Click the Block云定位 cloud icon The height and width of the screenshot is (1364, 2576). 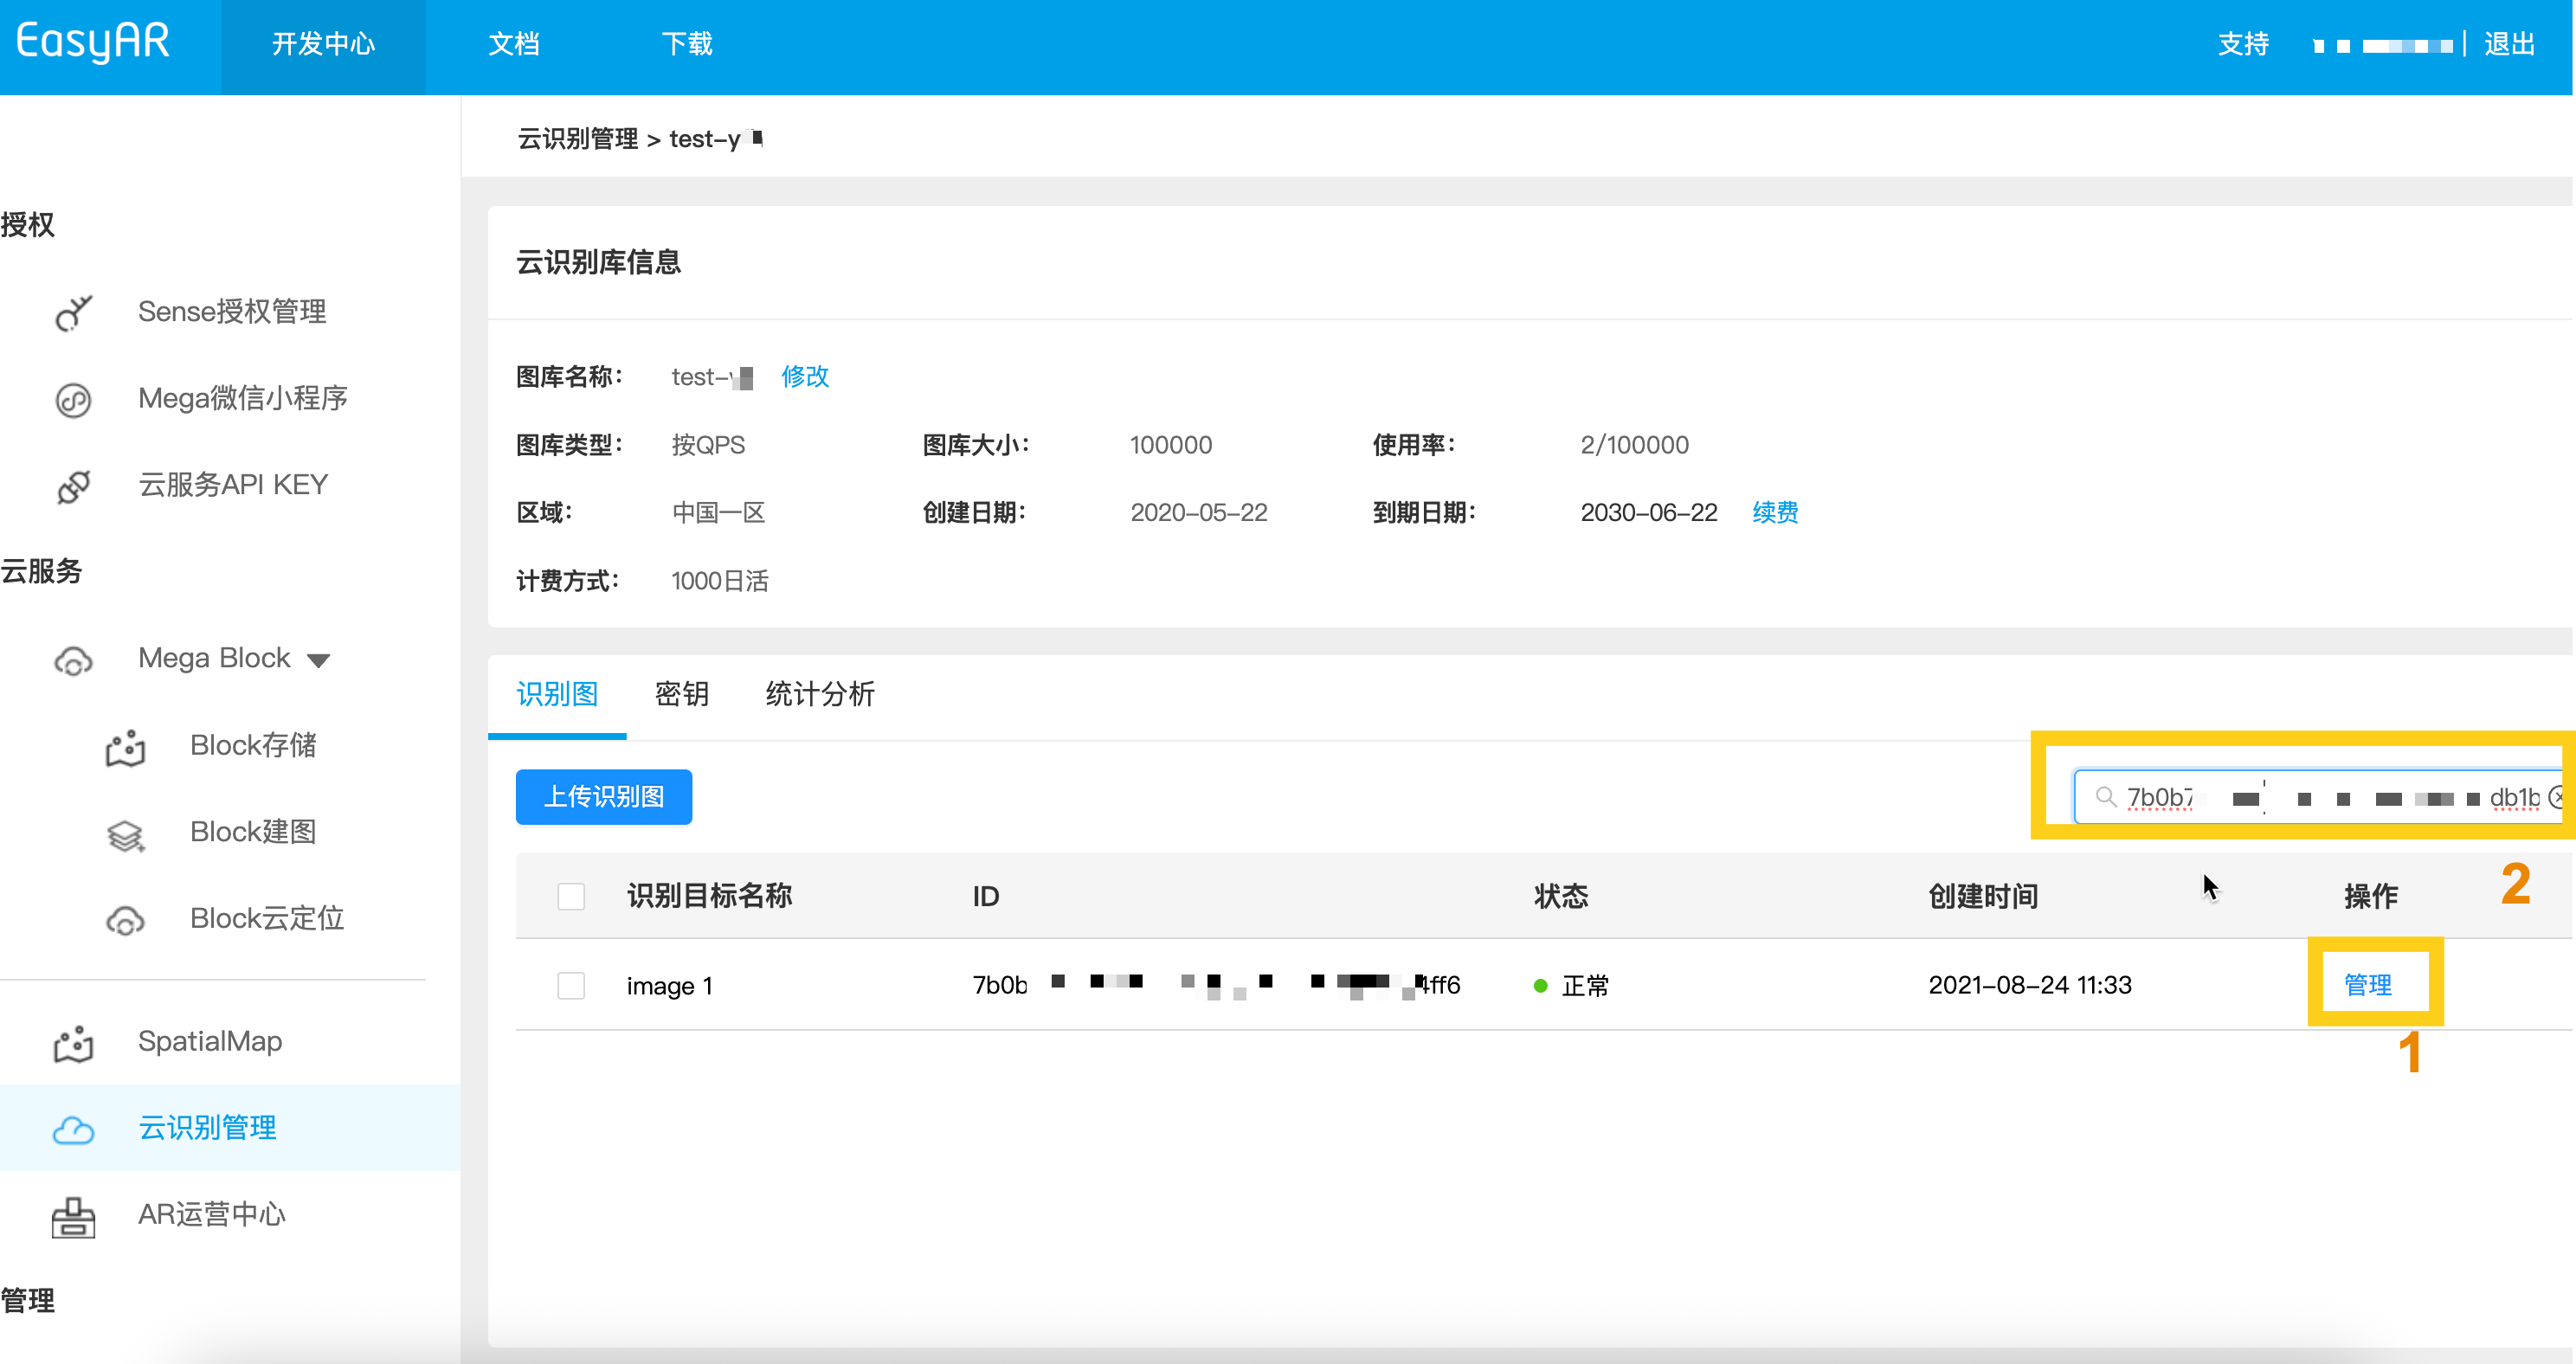(125, 920)
